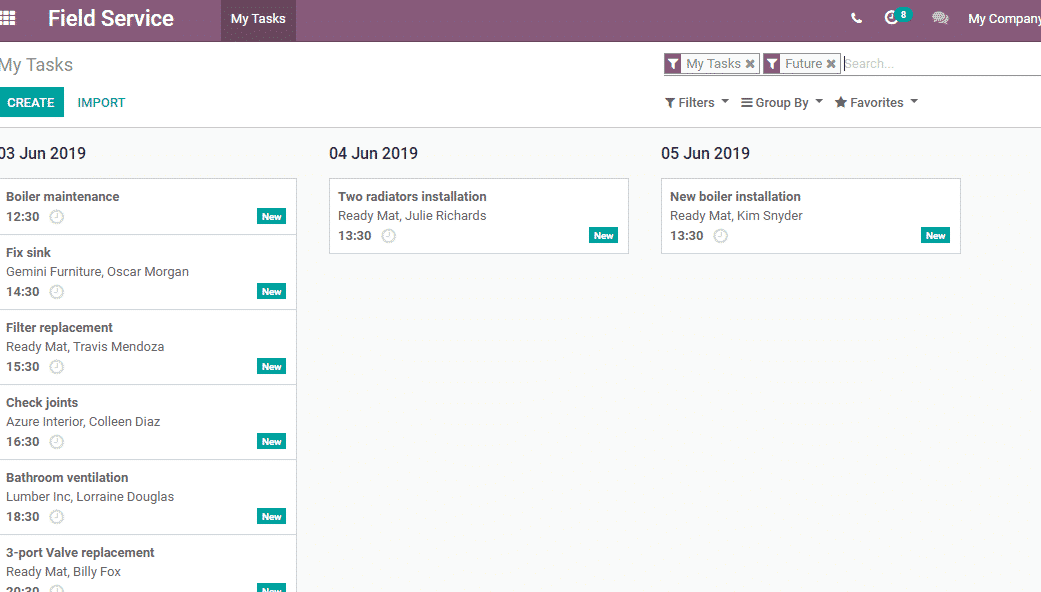Click clock icon on Two radiators installation
1041x592 pixels.
coord(389,236)
